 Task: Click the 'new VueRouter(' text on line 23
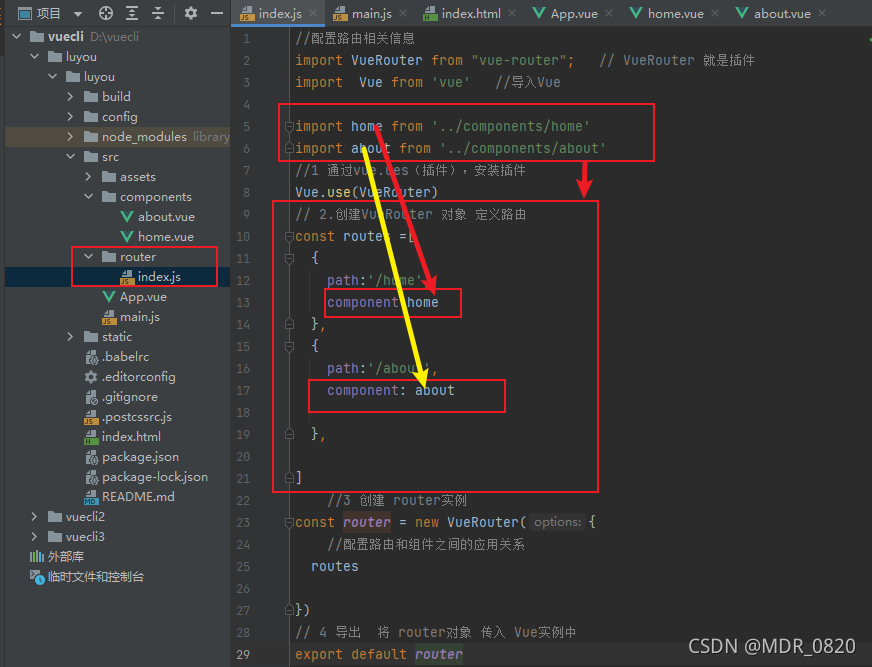tap(470, 522)
